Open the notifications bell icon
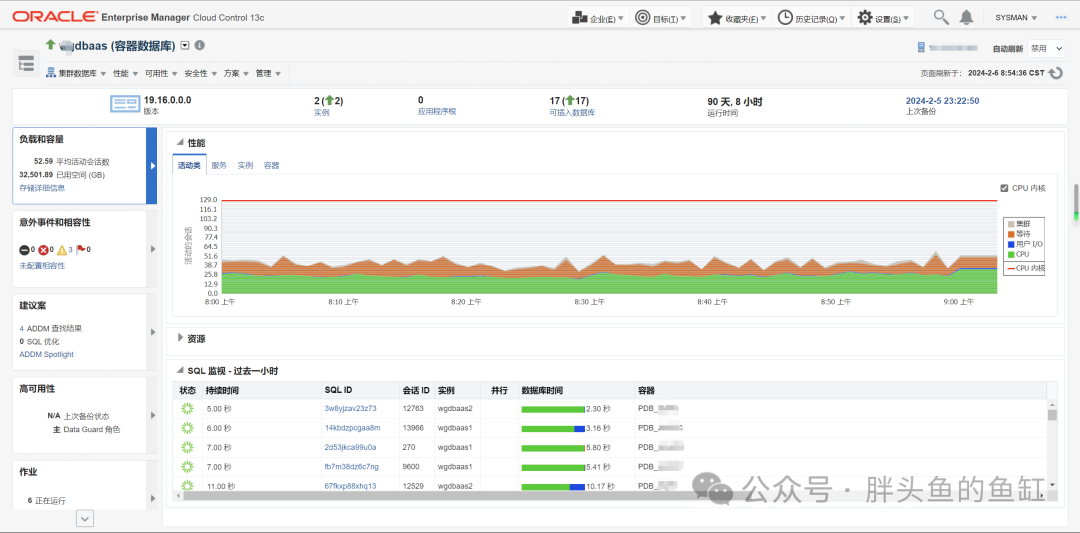 tap(966, 17)
